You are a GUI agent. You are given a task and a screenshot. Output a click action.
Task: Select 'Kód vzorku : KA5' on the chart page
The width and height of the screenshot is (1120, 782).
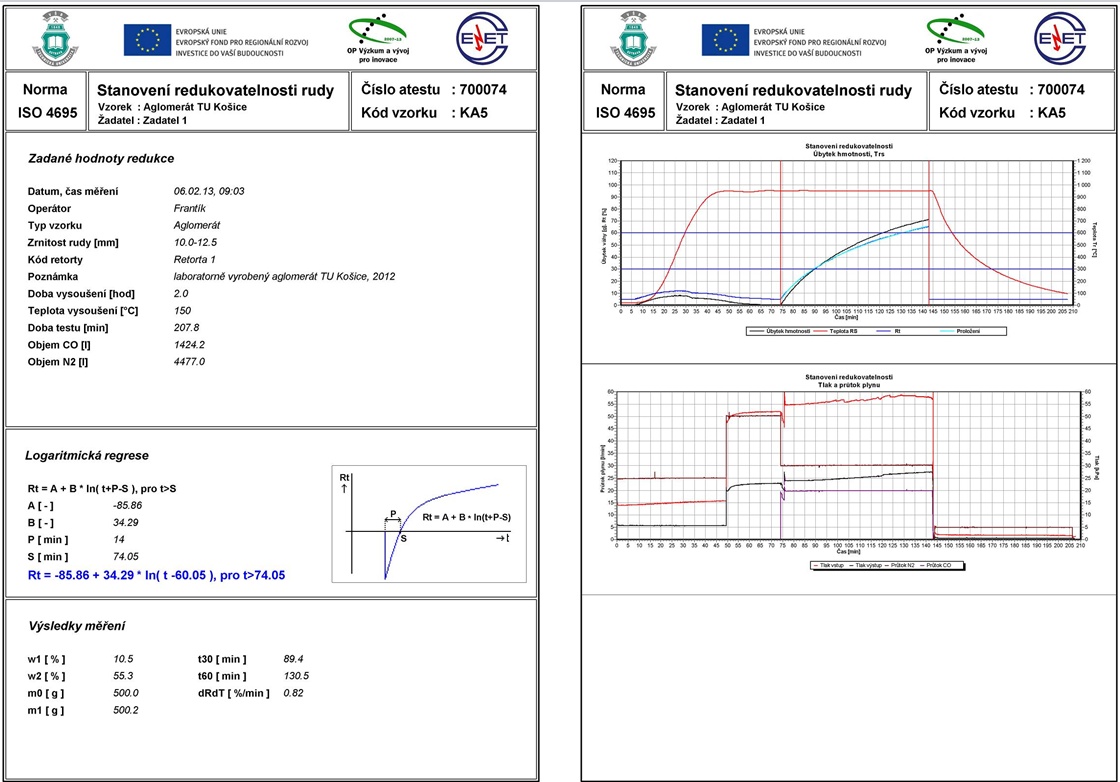click(1002, 113)
